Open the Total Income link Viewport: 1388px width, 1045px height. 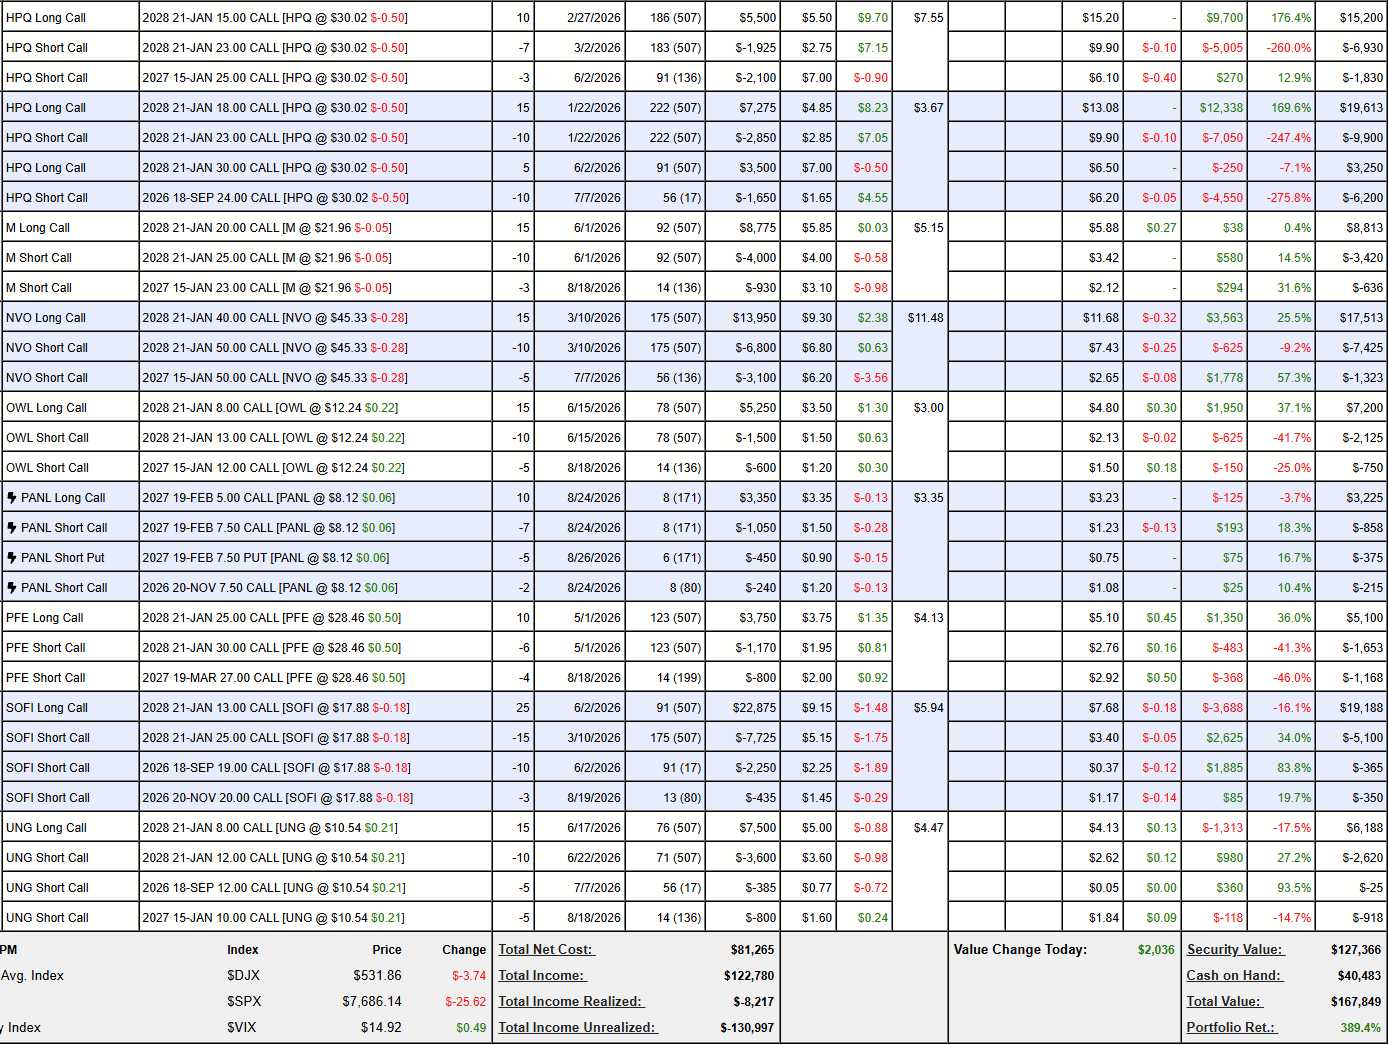(541, 976)
